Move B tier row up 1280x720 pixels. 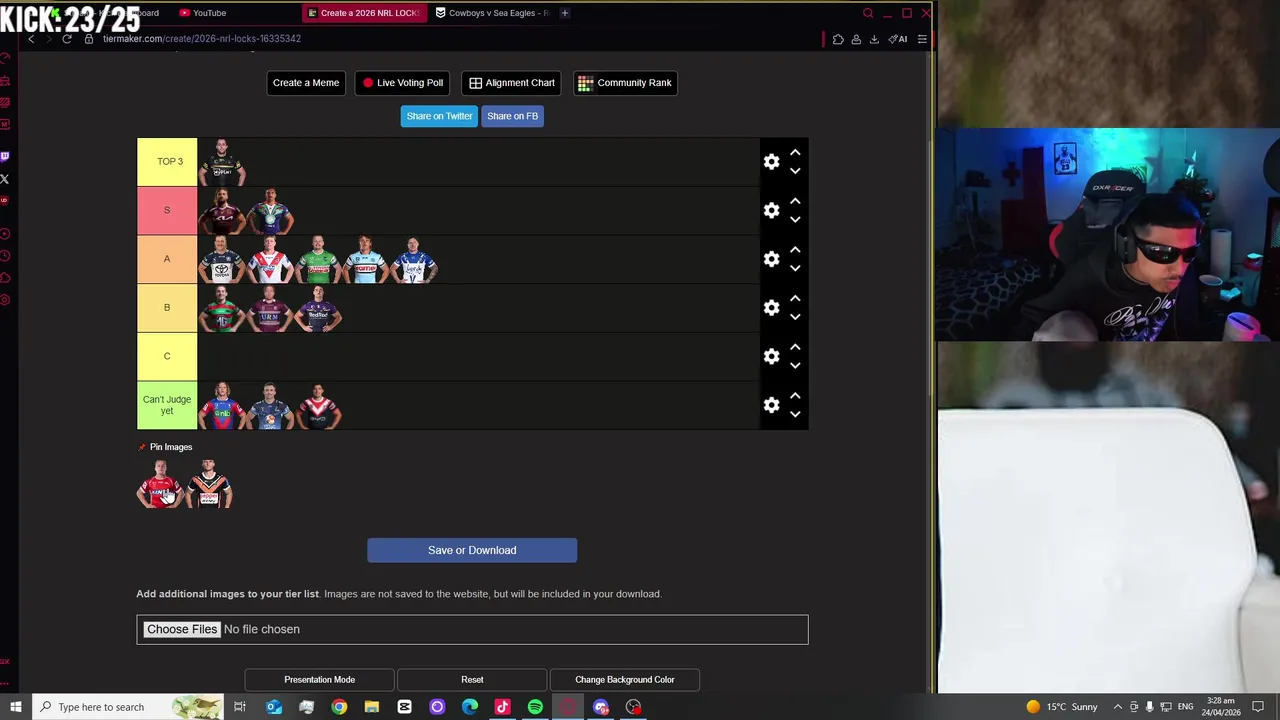(x=795, y=299)
